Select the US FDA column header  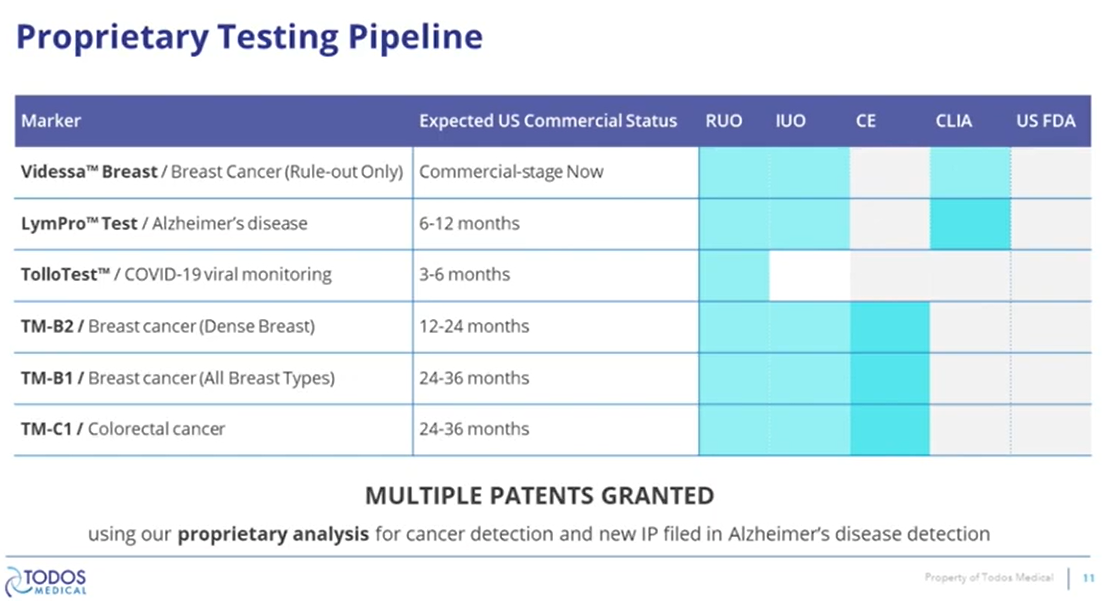coord(1045,121)
